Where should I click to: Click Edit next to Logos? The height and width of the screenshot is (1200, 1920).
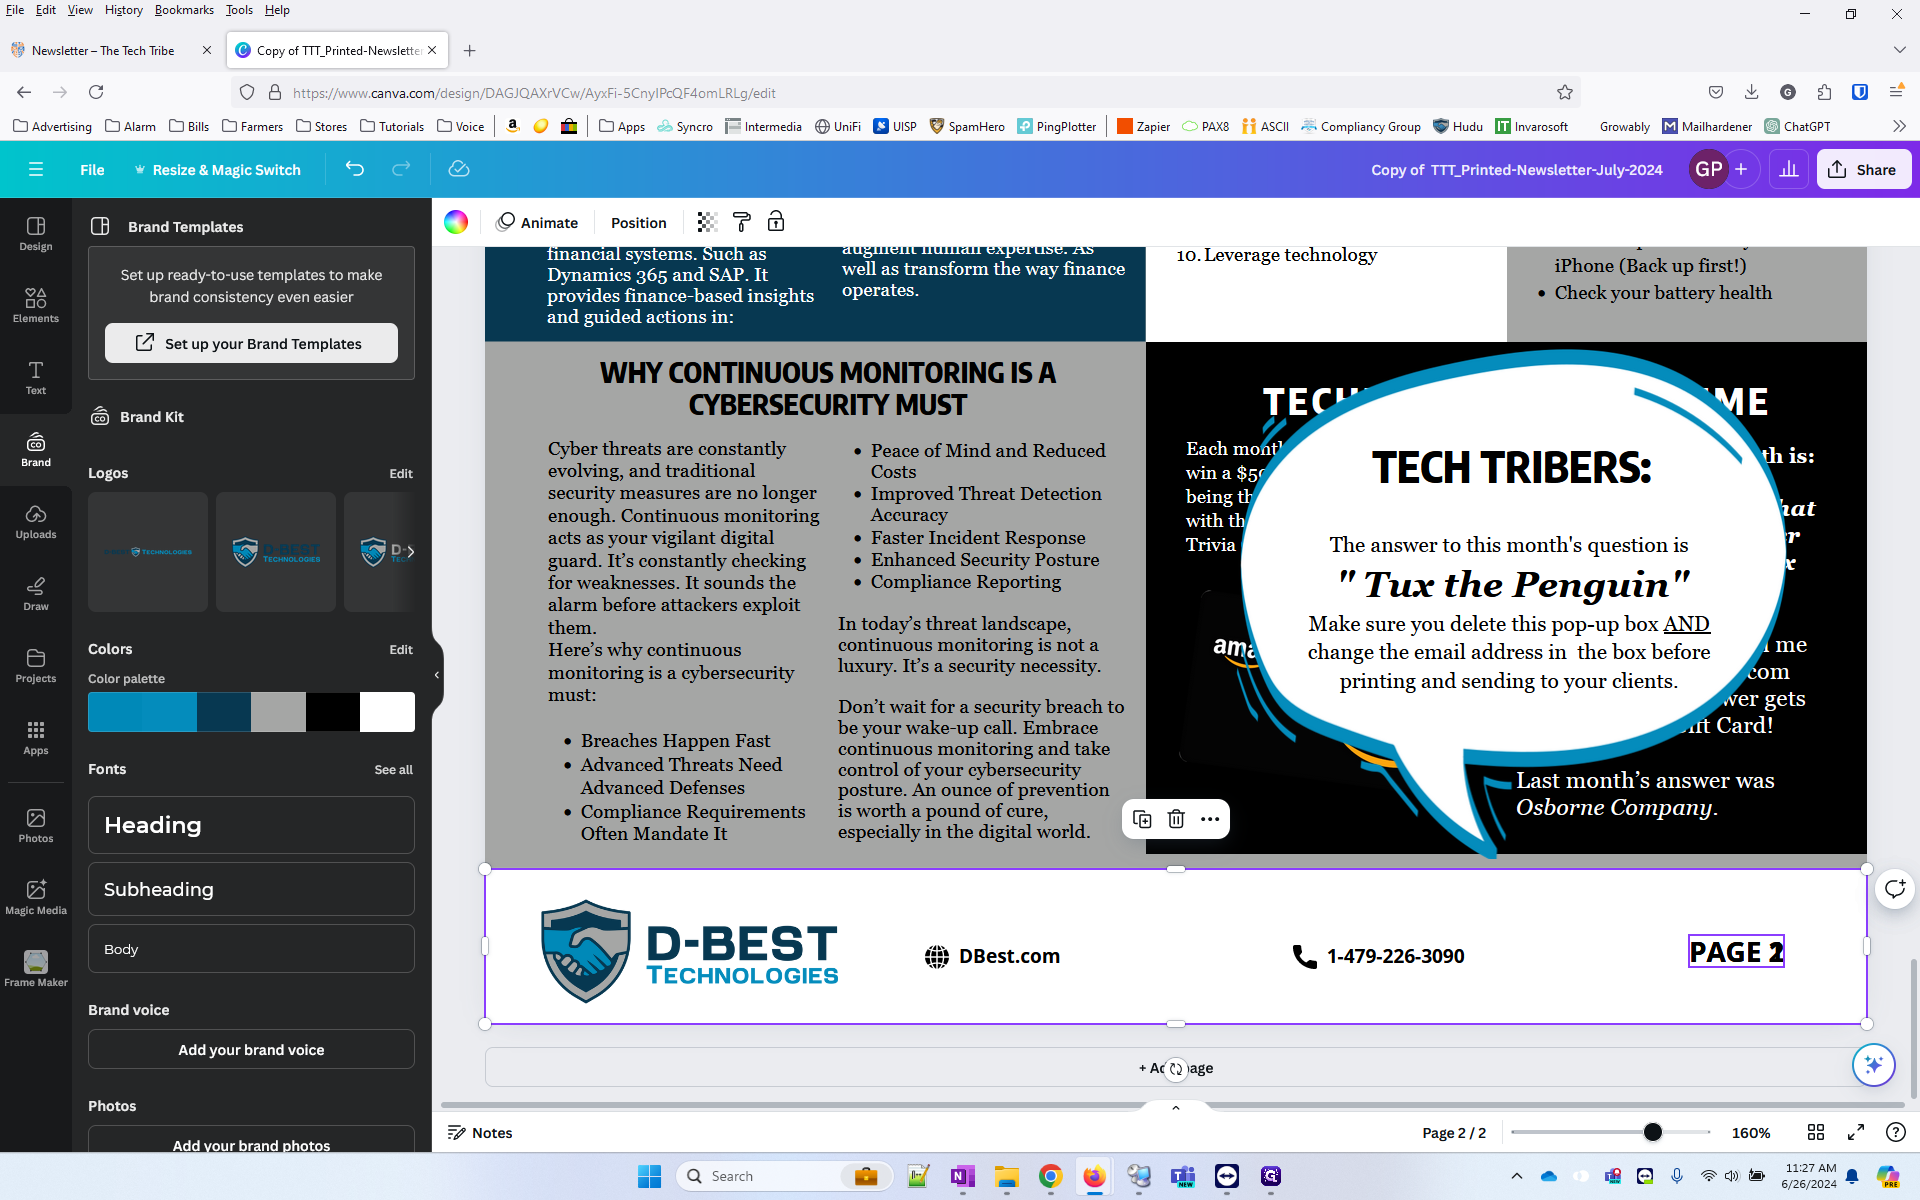pos(401,473)
